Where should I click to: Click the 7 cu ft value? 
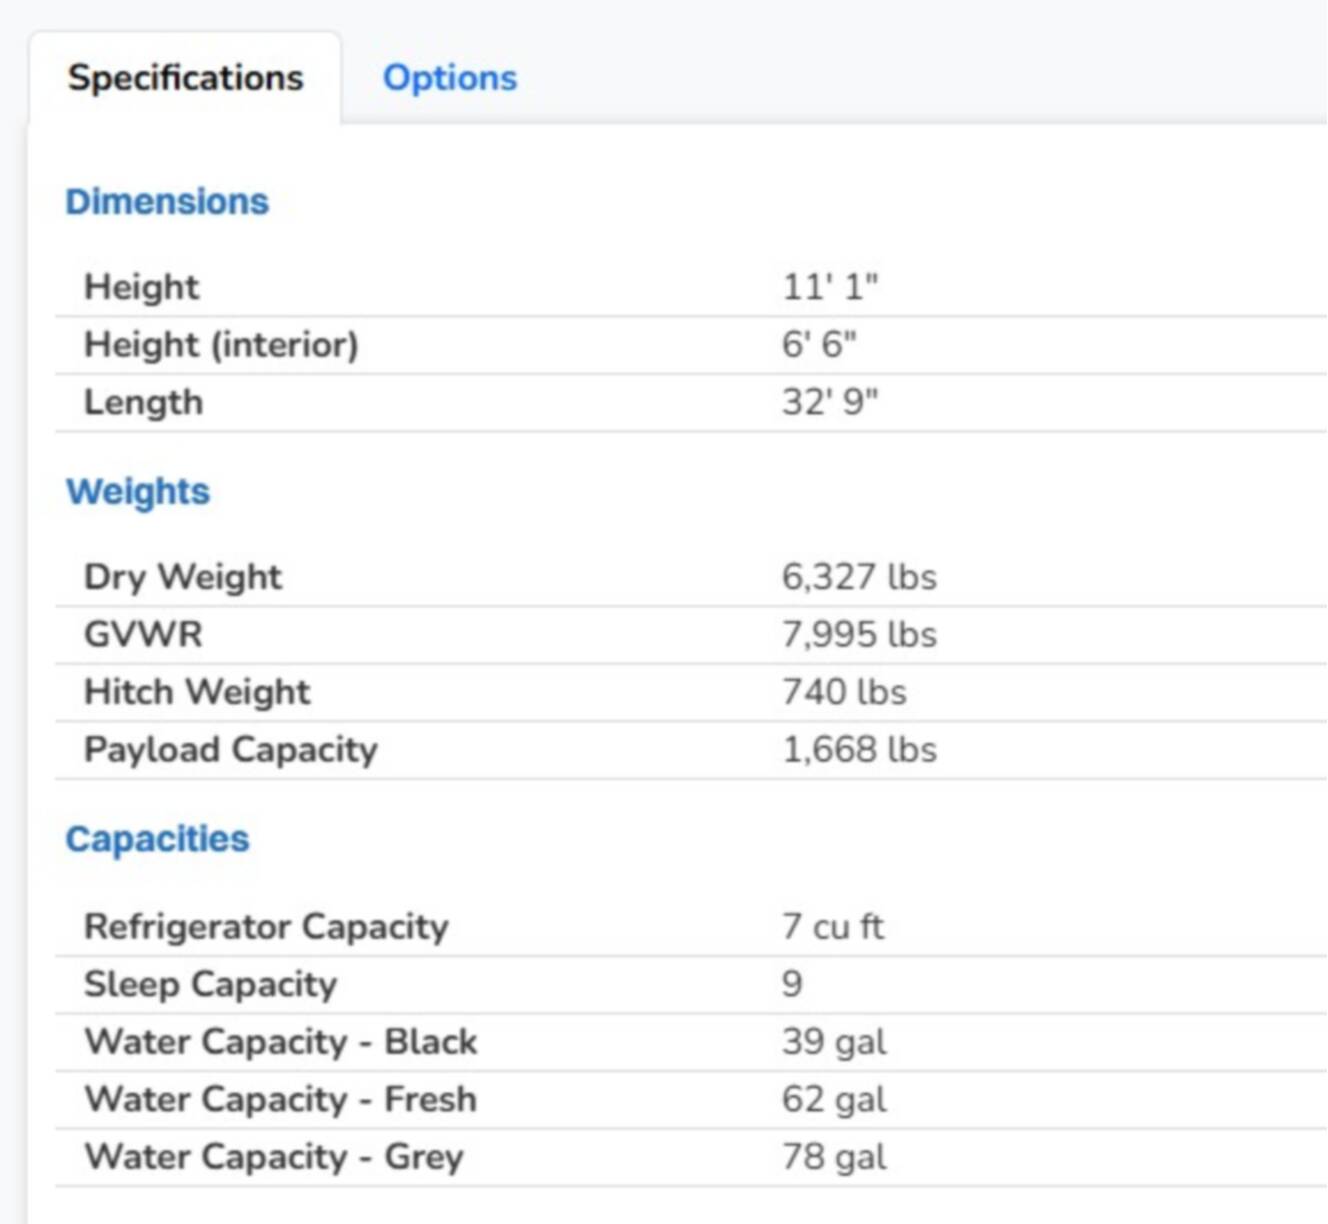[833, 927]
